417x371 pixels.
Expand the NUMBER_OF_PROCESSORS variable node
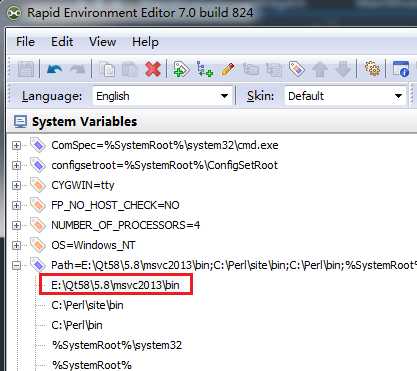pos(16,226)
